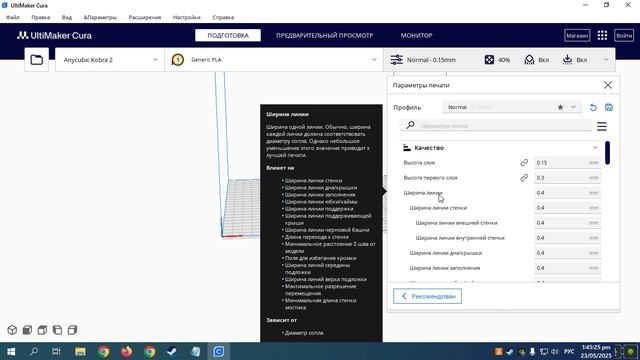Open Firefox from the taskbar
The image size is (640, 360).
pyautogui.click(x=127, y=351)
